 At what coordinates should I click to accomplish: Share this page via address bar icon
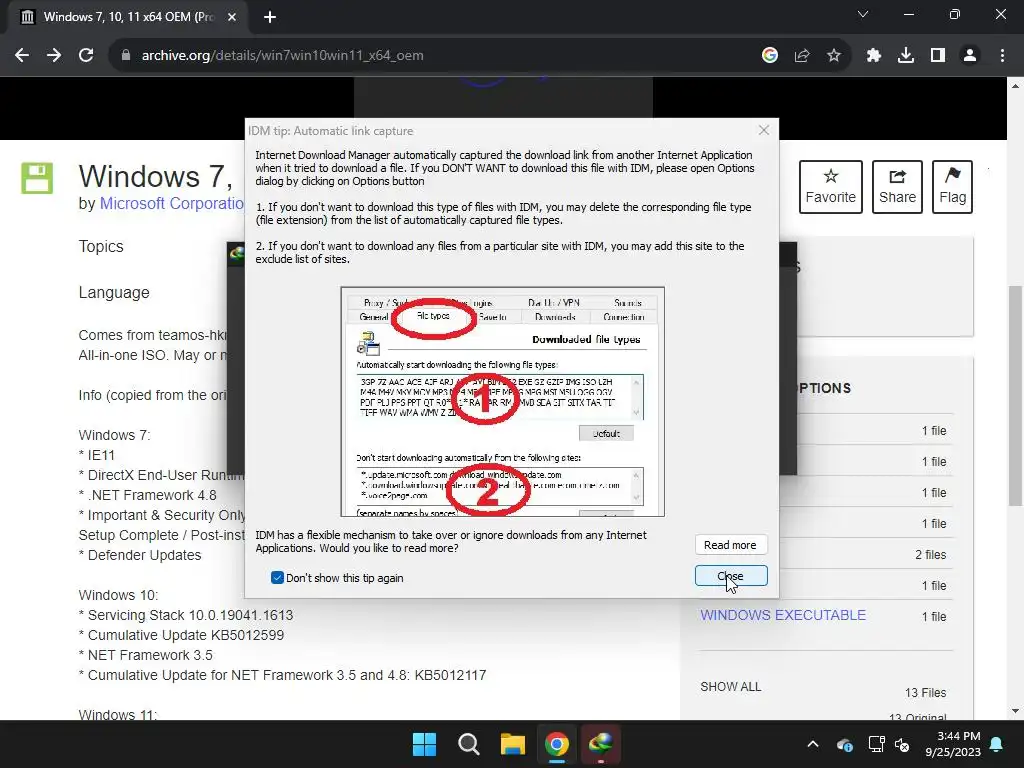[802, 56]
